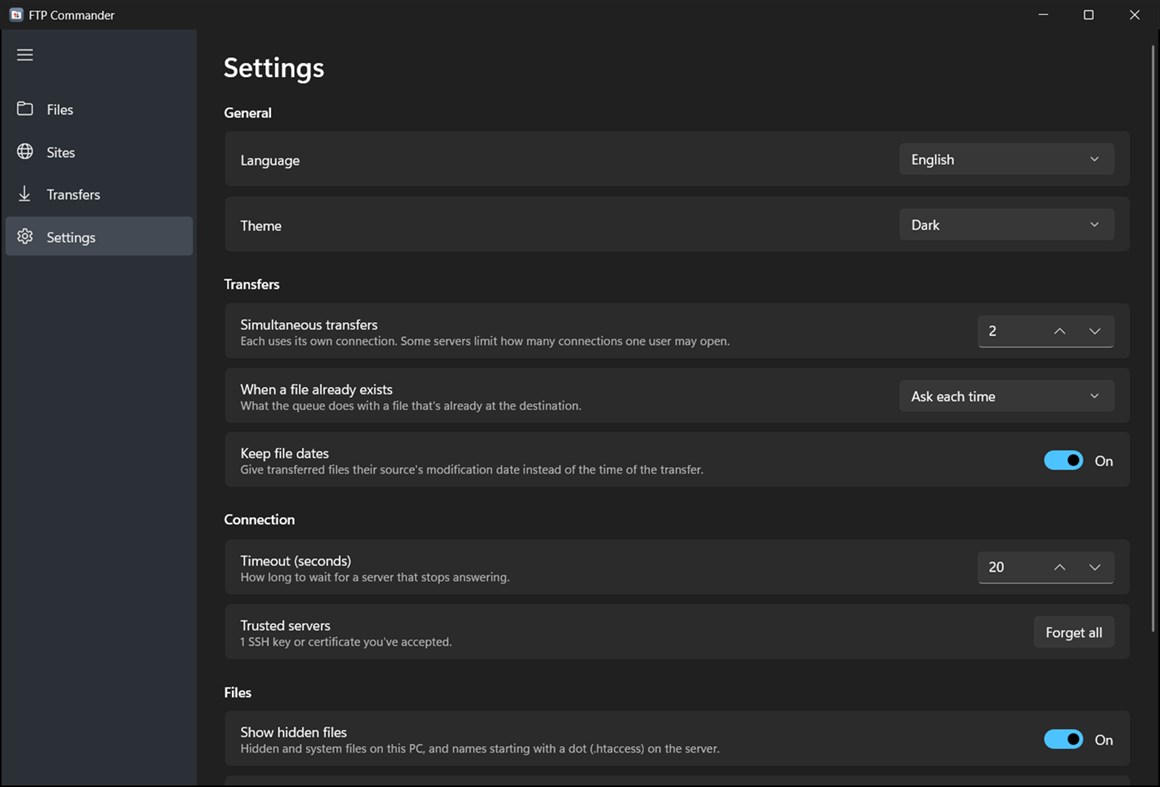
Task: Close the FTP Commander window
Action: pyautogui.click(x=1134, y=15)
